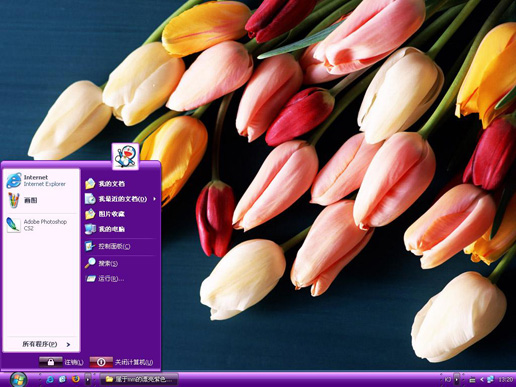516x387 pixels.
Task: Click the 13:20 system clock
Action: (x=505, y=380)
